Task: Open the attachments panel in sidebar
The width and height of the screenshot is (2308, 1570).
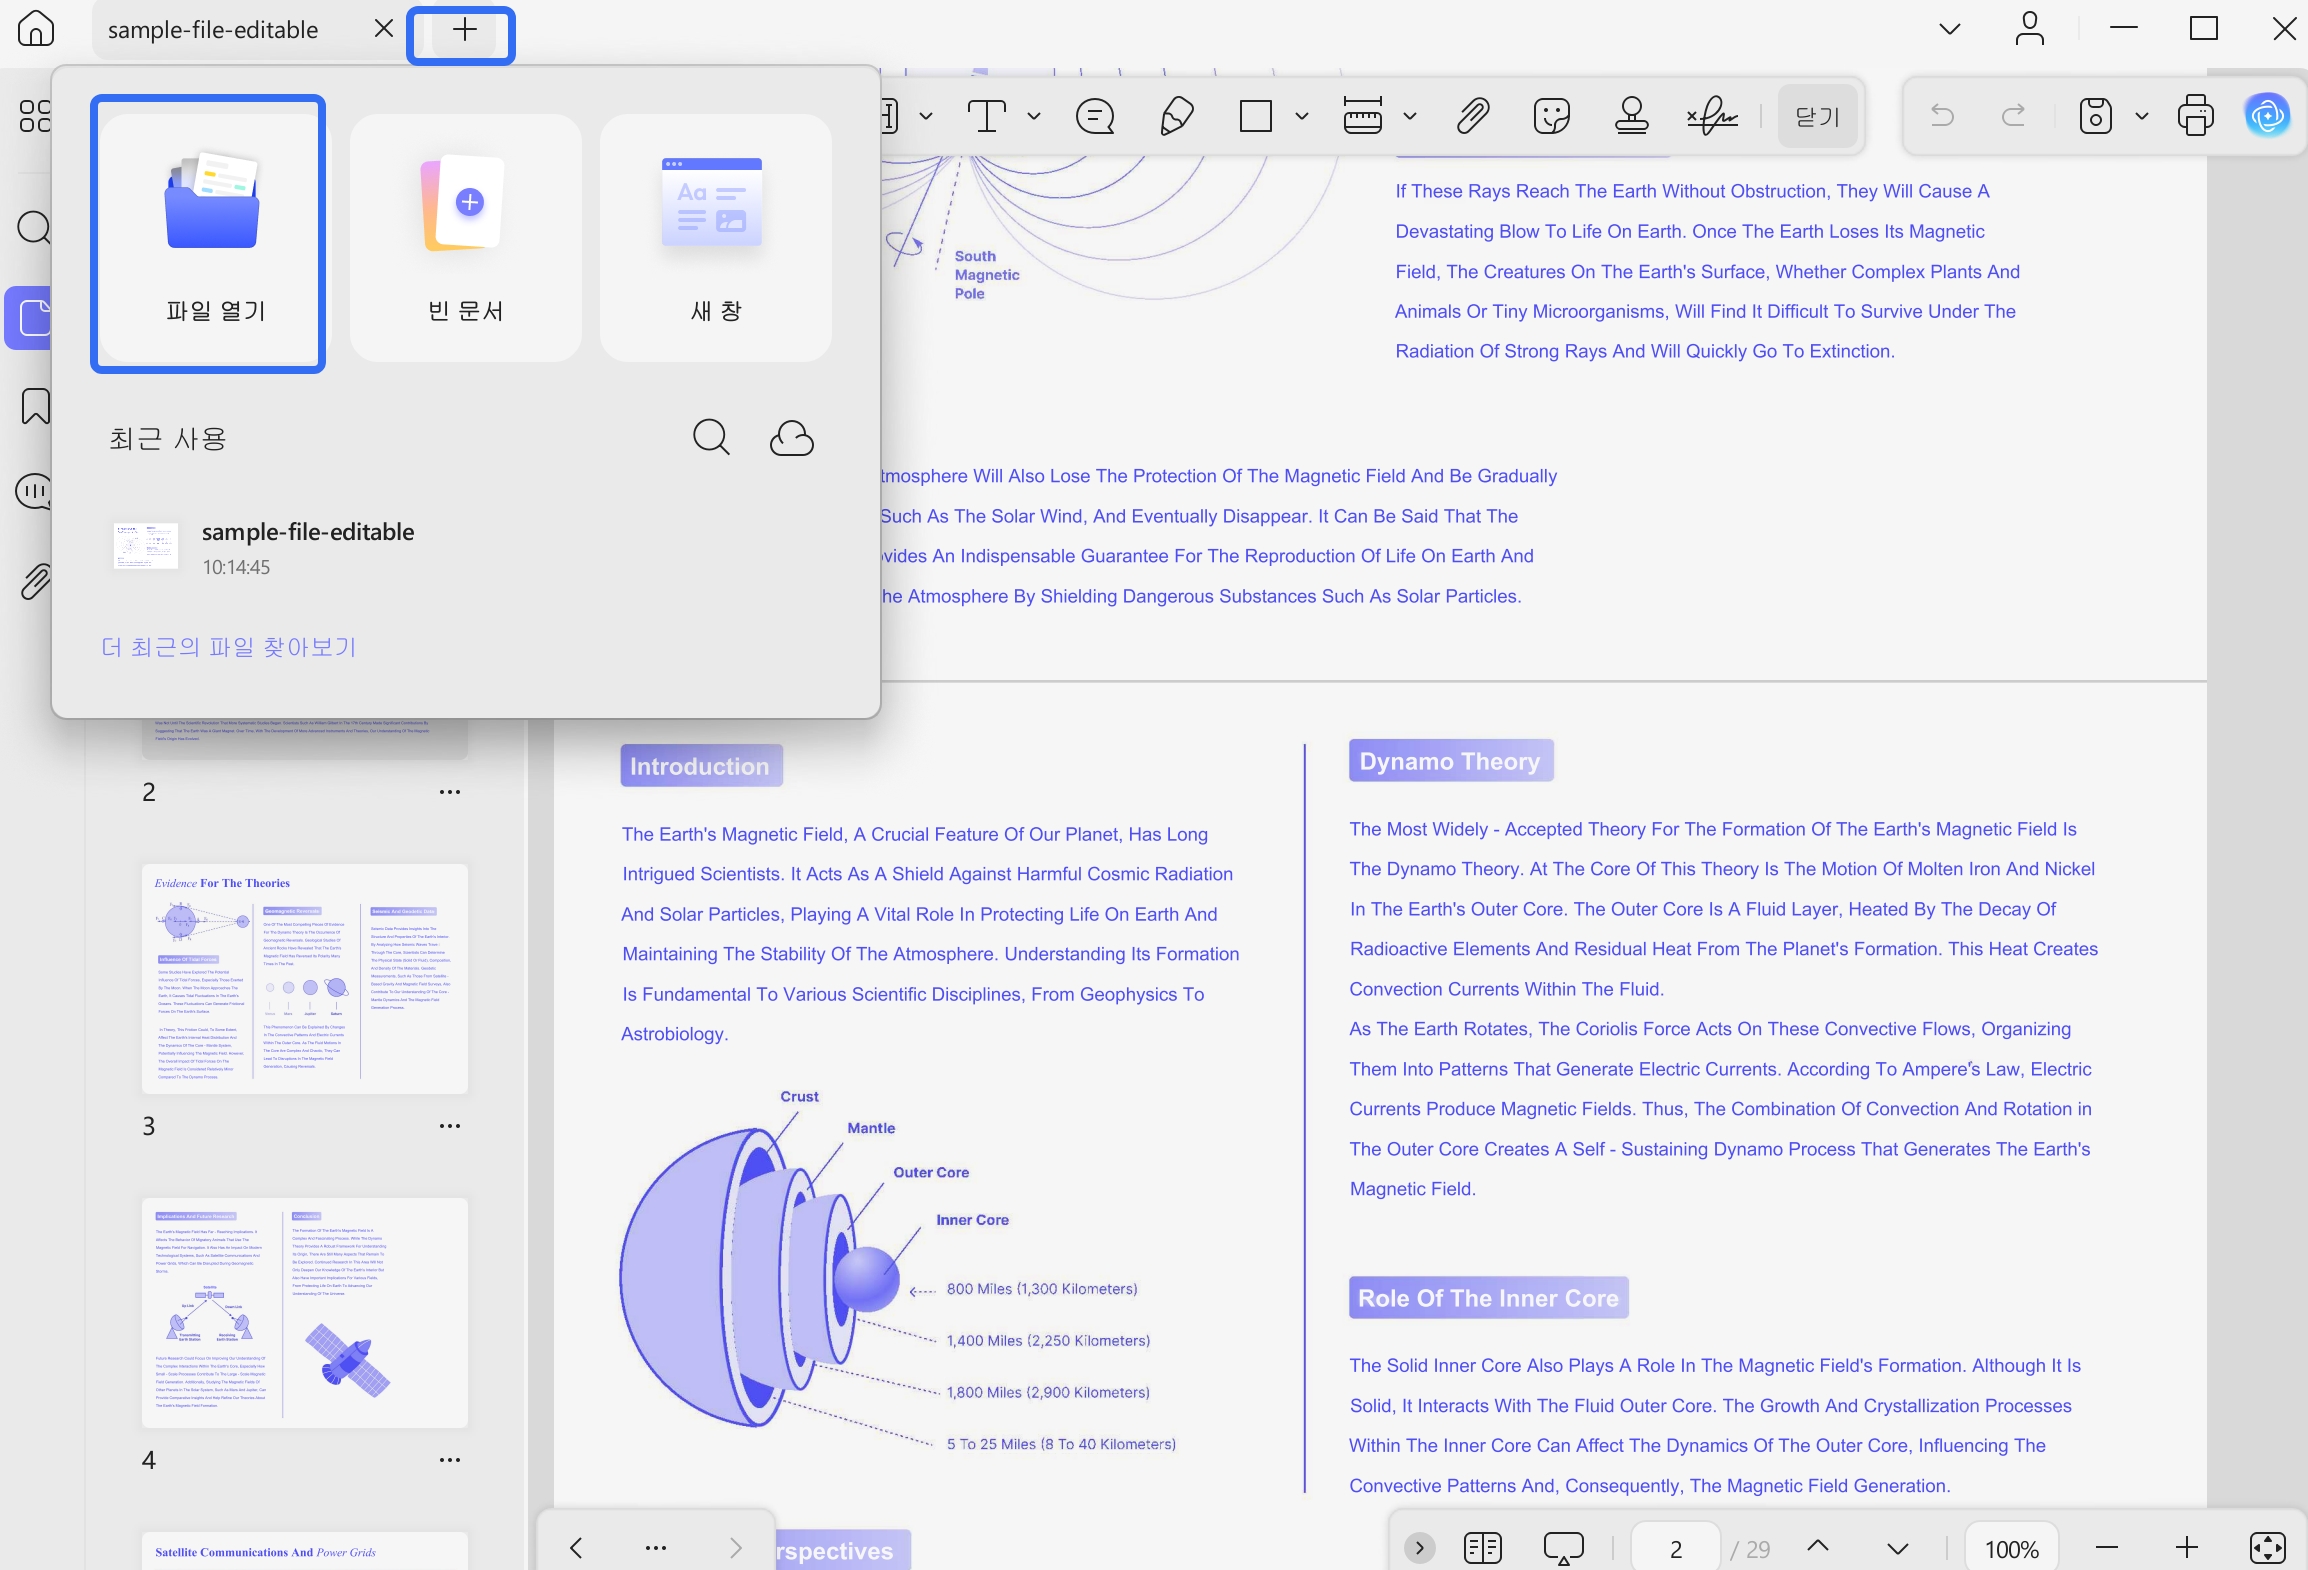Action: click(36, 581)
